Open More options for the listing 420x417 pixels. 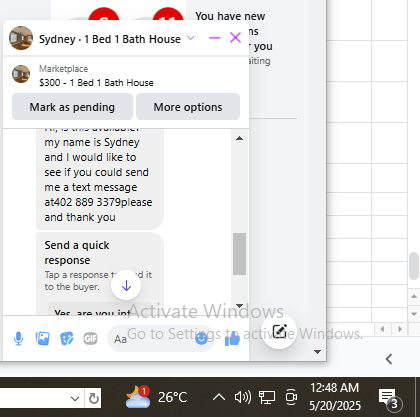(188, 107)
